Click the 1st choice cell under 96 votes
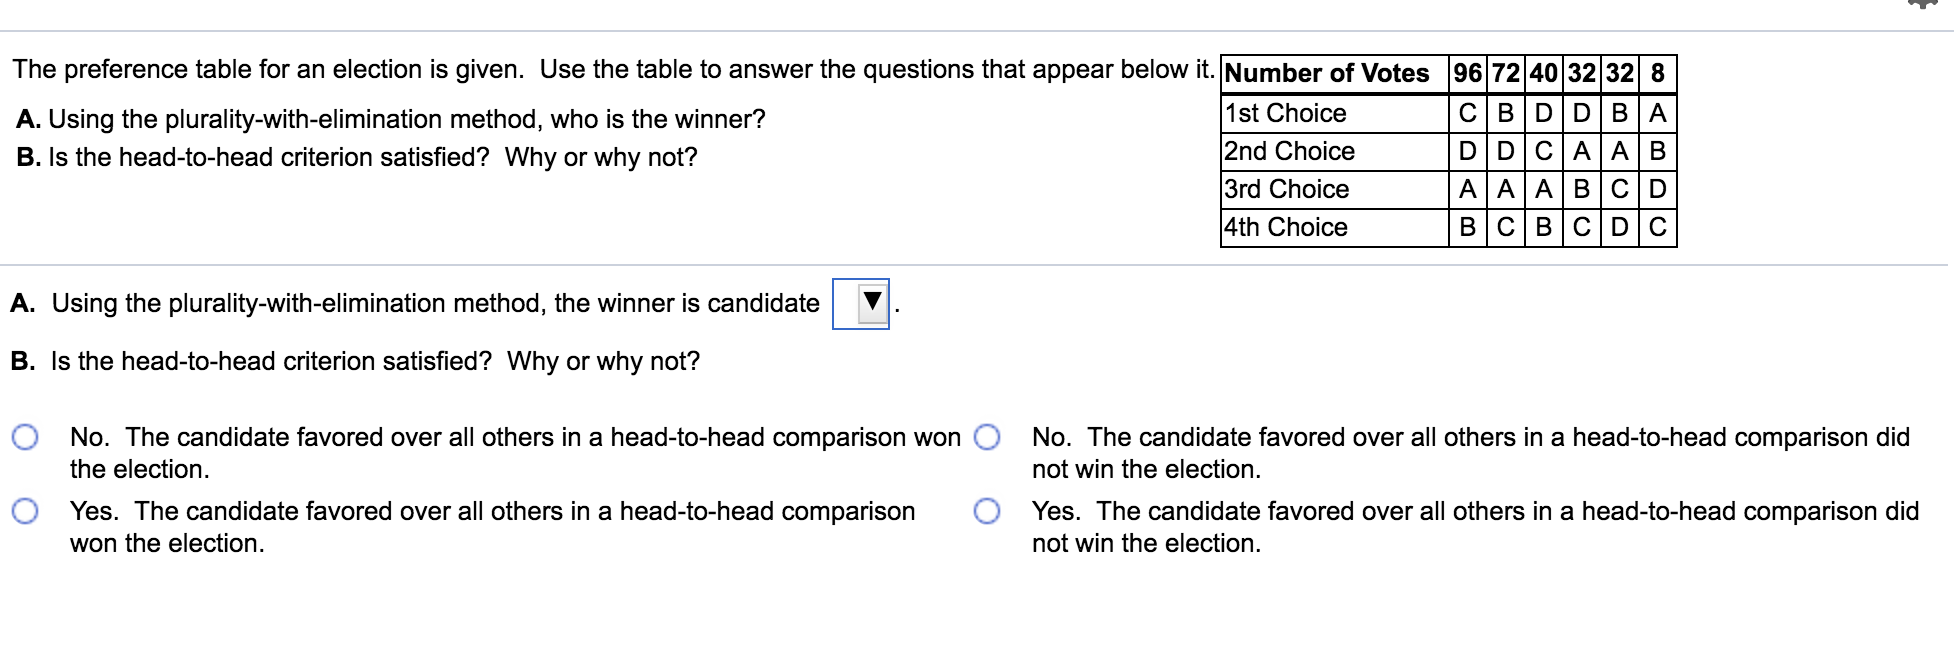 pos(1468,113)
